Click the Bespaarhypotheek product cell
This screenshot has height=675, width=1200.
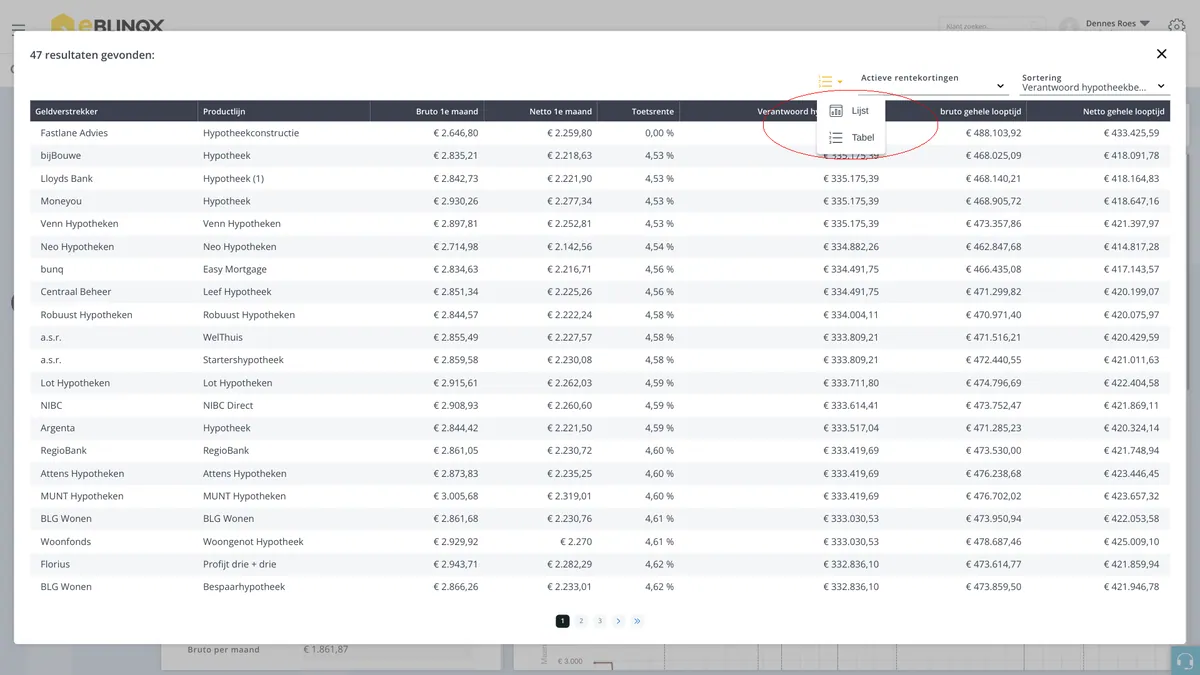[244, 587]
